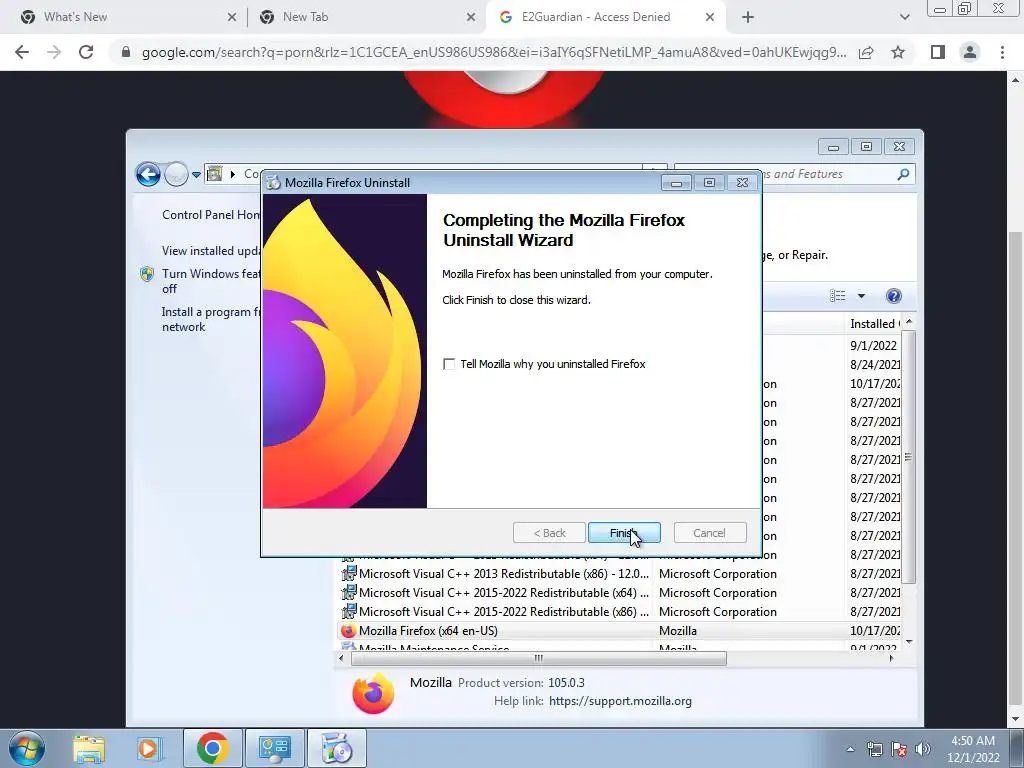Open Turn Windows features on or off
The image size is (1024, 768).
point(211,281)
